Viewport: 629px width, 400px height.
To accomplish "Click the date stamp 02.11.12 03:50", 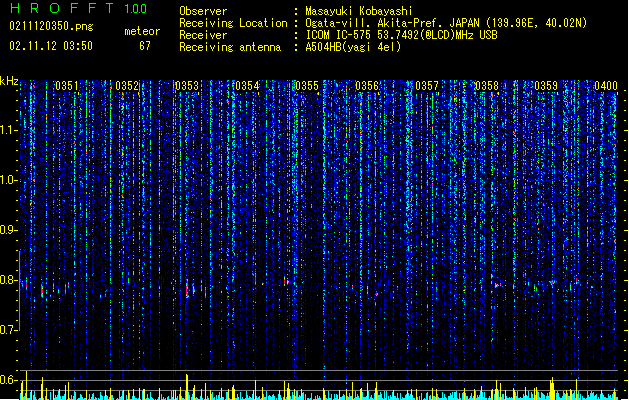I will [51, 45].
